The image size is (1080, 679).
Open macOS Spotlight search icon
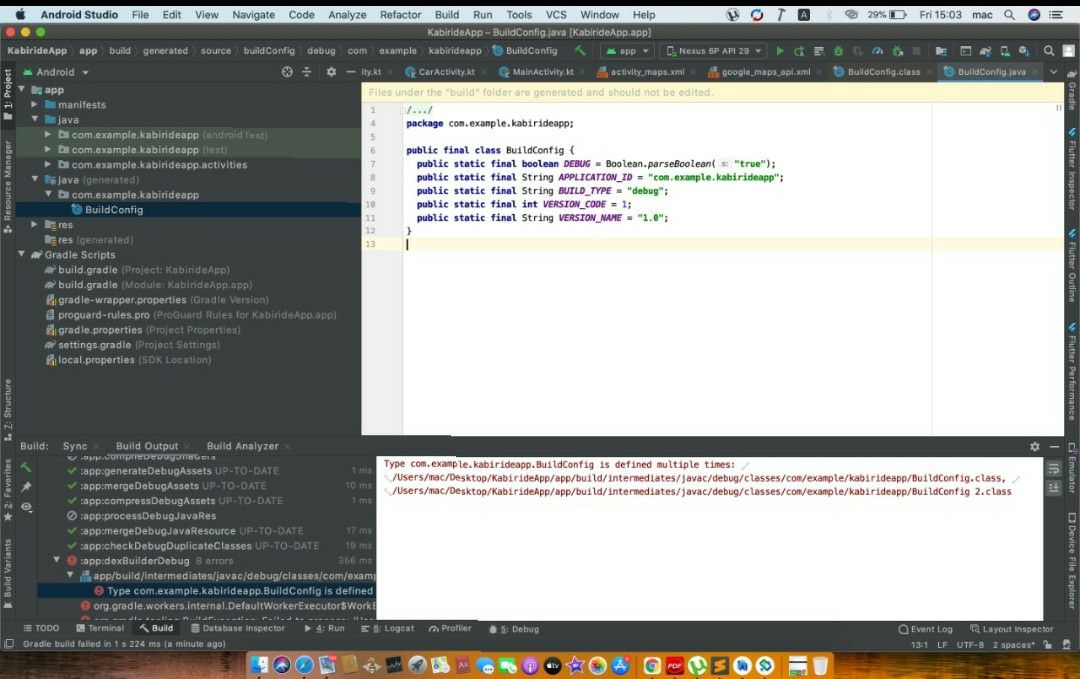point(1009,14)
